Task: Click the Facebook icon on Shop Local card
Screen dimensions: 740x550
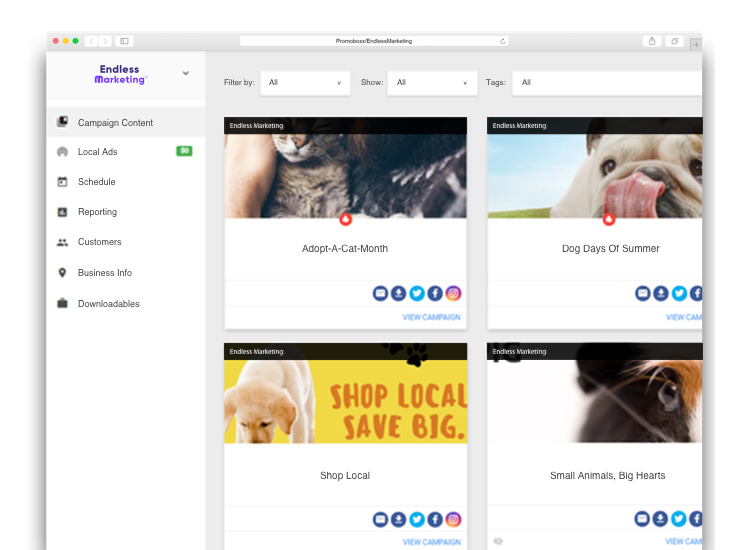Action: click(x=435, y=519)
